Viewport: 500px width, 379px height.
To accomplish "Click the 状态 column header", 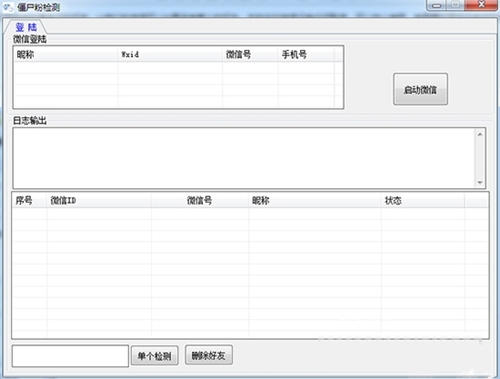I will point(423,201).
